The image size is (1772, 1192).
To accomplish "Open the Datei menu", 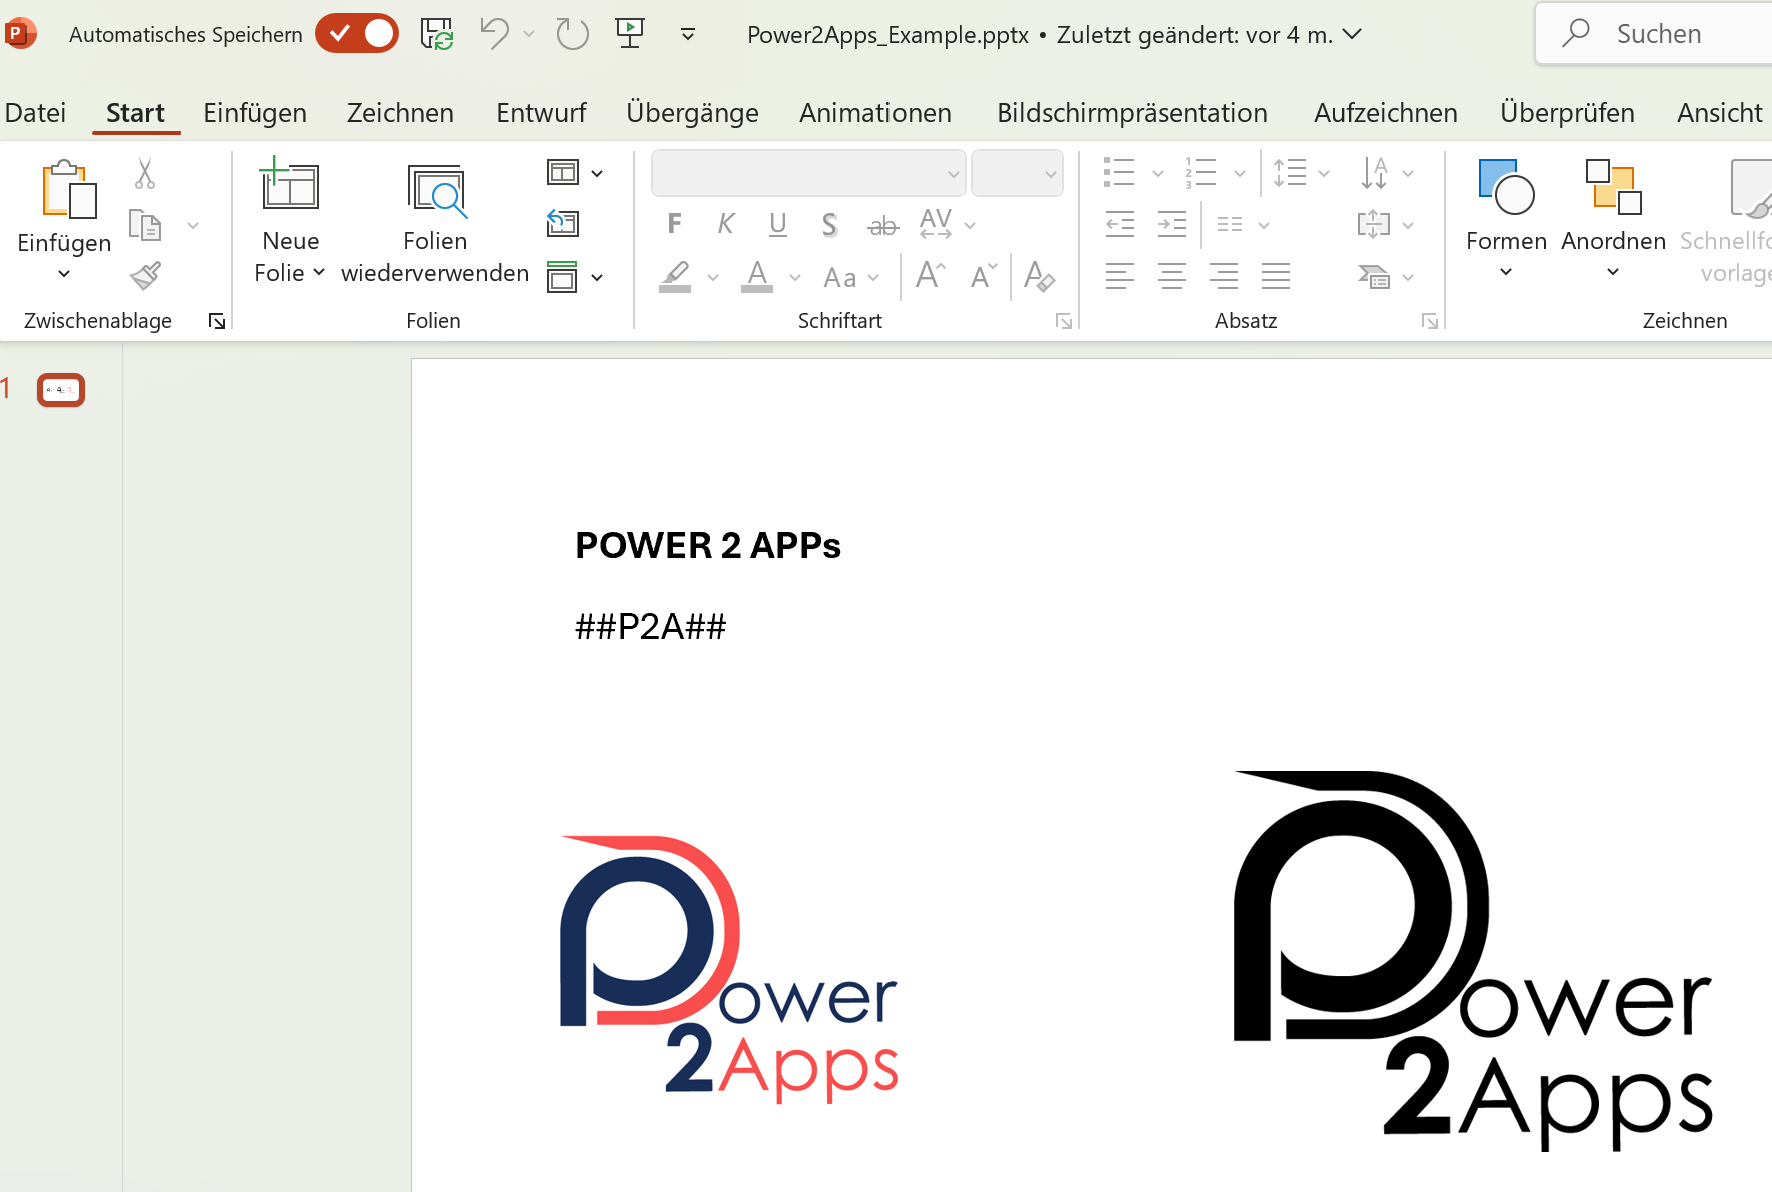I will (35, 113).
